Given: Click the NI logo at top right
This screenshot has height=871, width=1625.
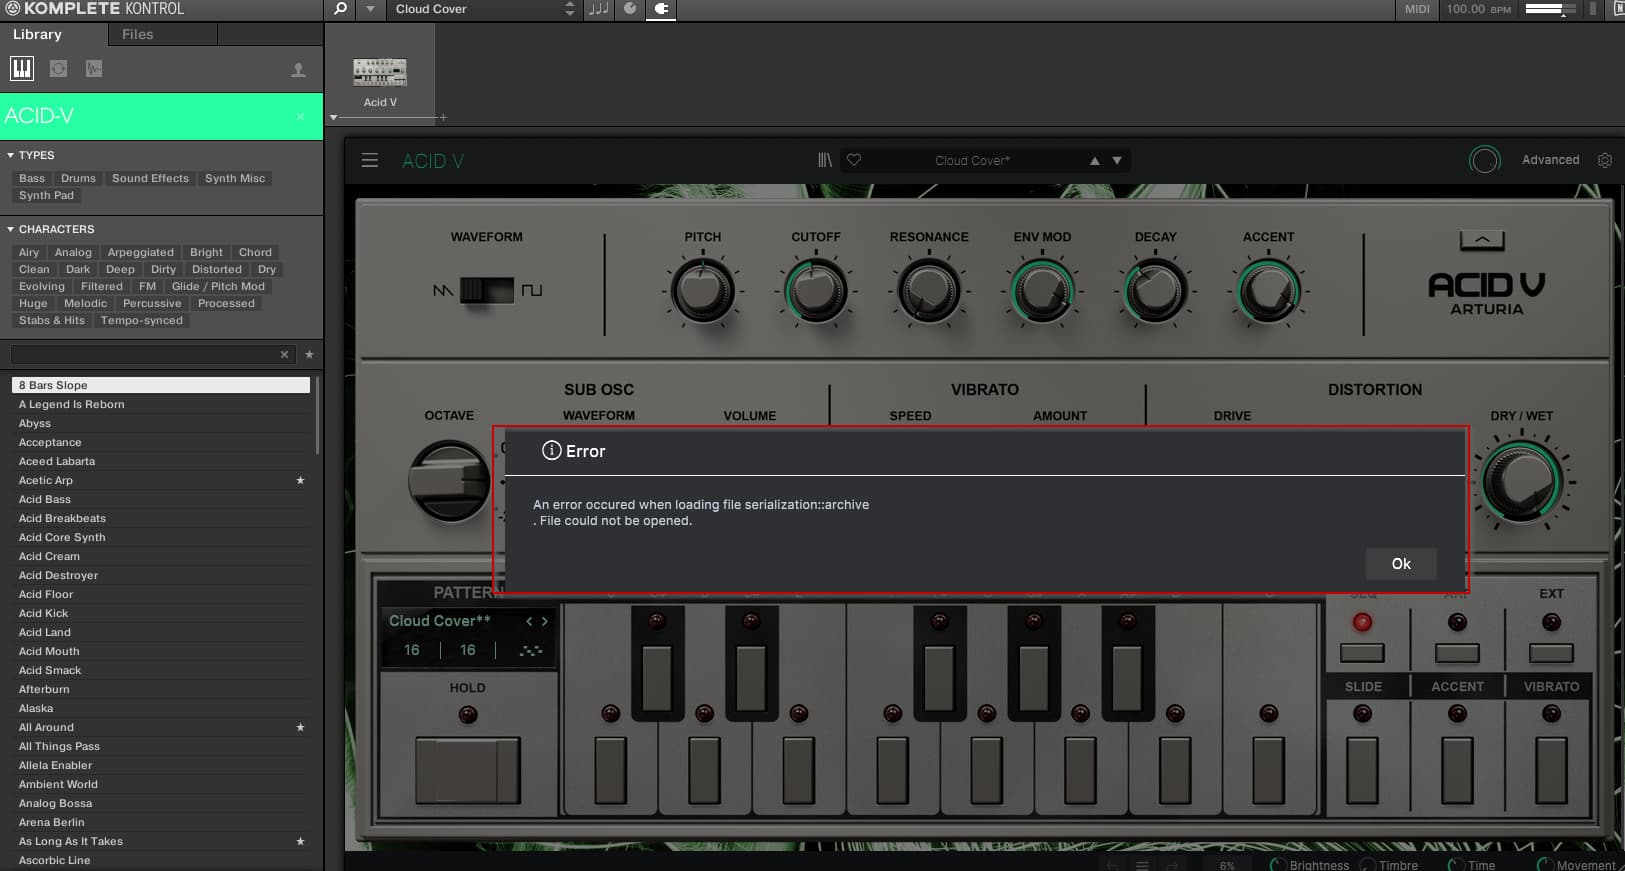Looking at the screenshot, I should [1618, 9].
